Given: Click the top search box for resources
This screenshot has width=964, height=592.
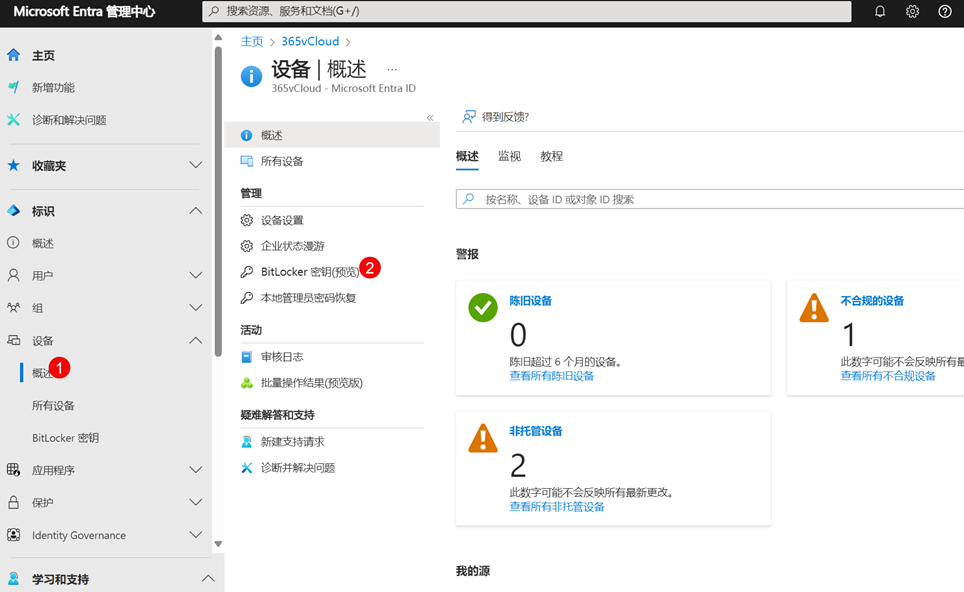Looking at the screenshot, I should tap(527, 11).
